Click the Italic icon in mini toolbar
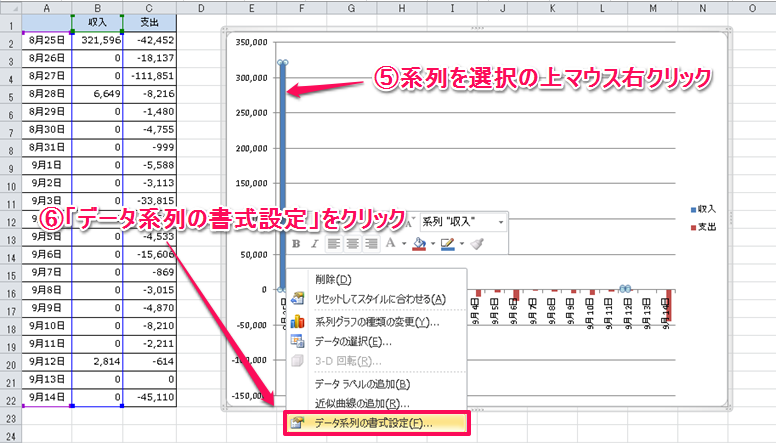776x443 pixels. 315,243
